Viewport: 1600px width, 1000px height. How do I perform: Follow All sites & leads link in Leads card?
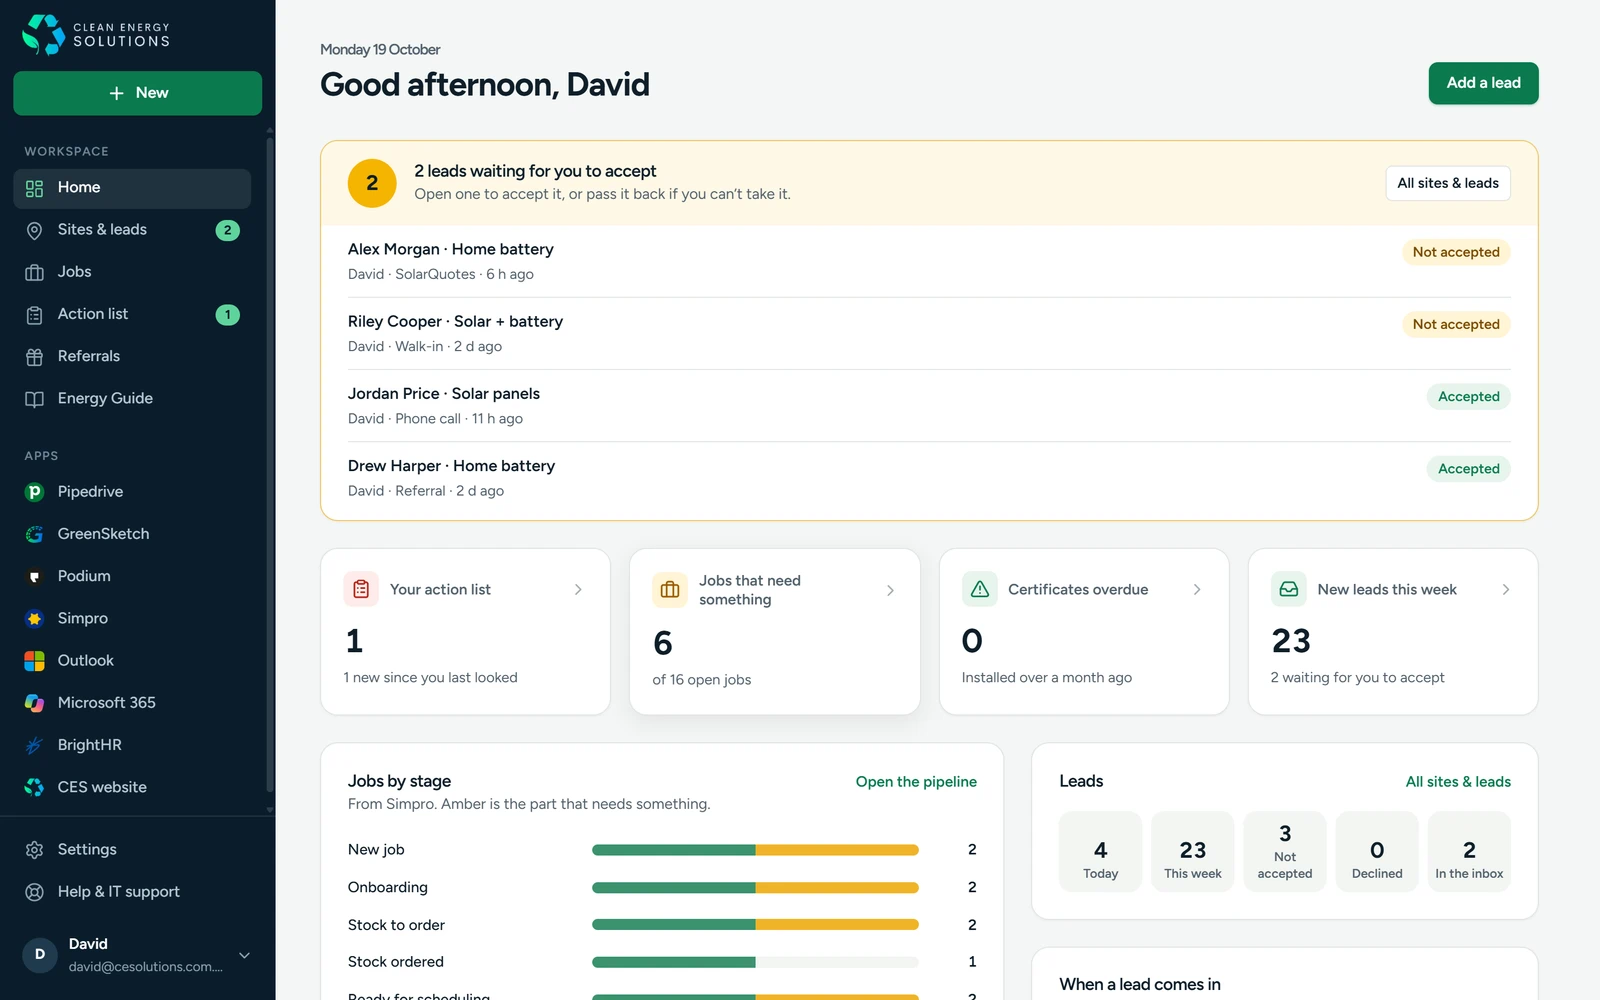coord(1458,782)
